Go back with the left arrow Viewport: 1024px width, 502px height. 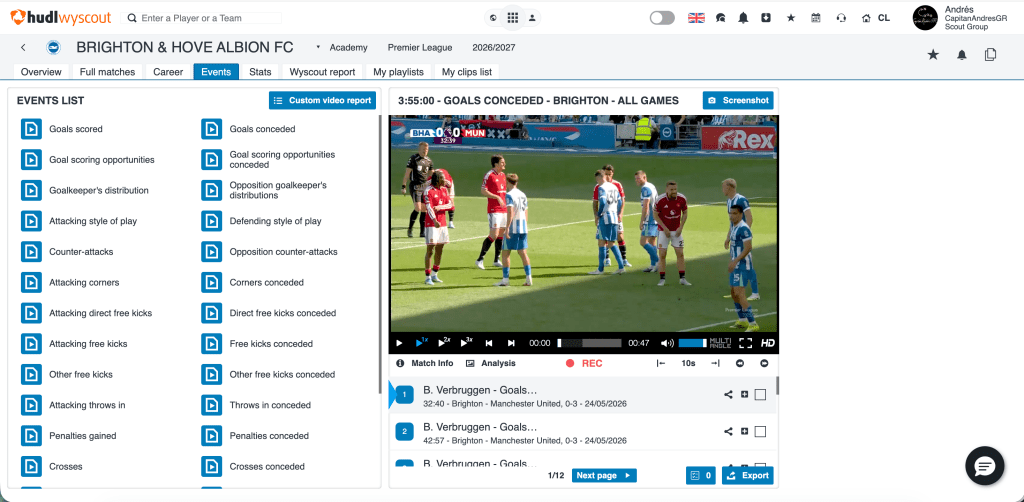(24, 47)
